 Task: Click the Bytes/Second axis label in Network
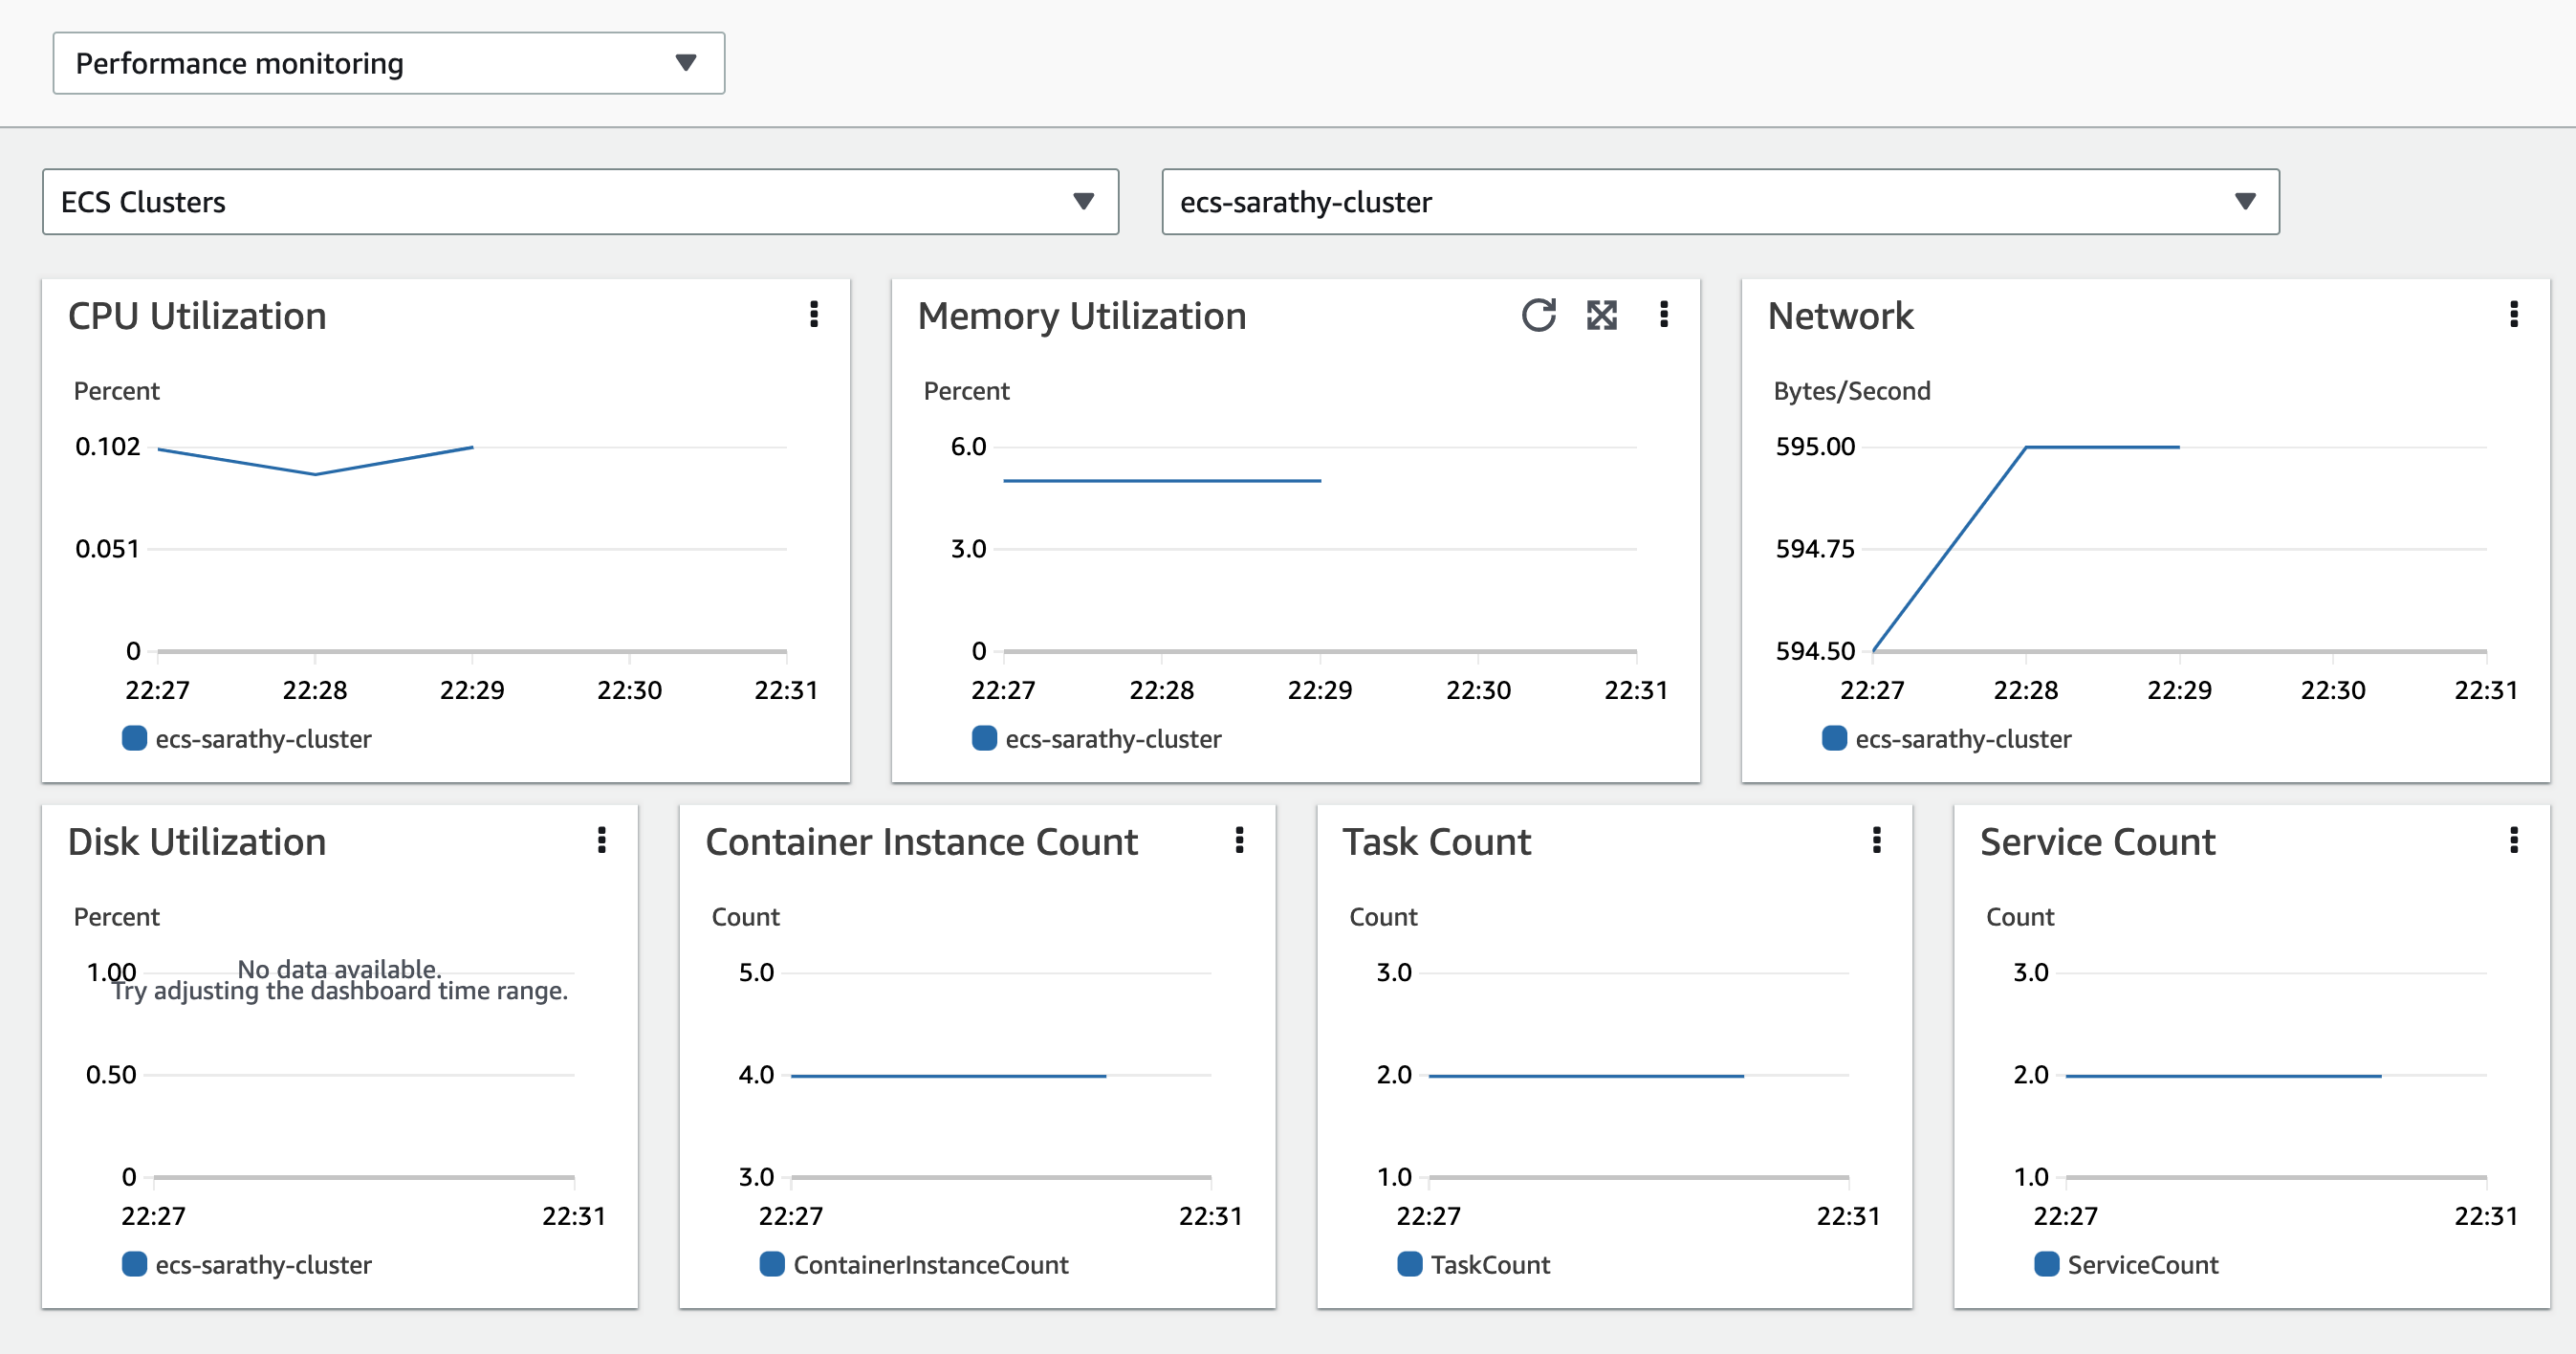pyautogui.click(x=1851, y=391)
